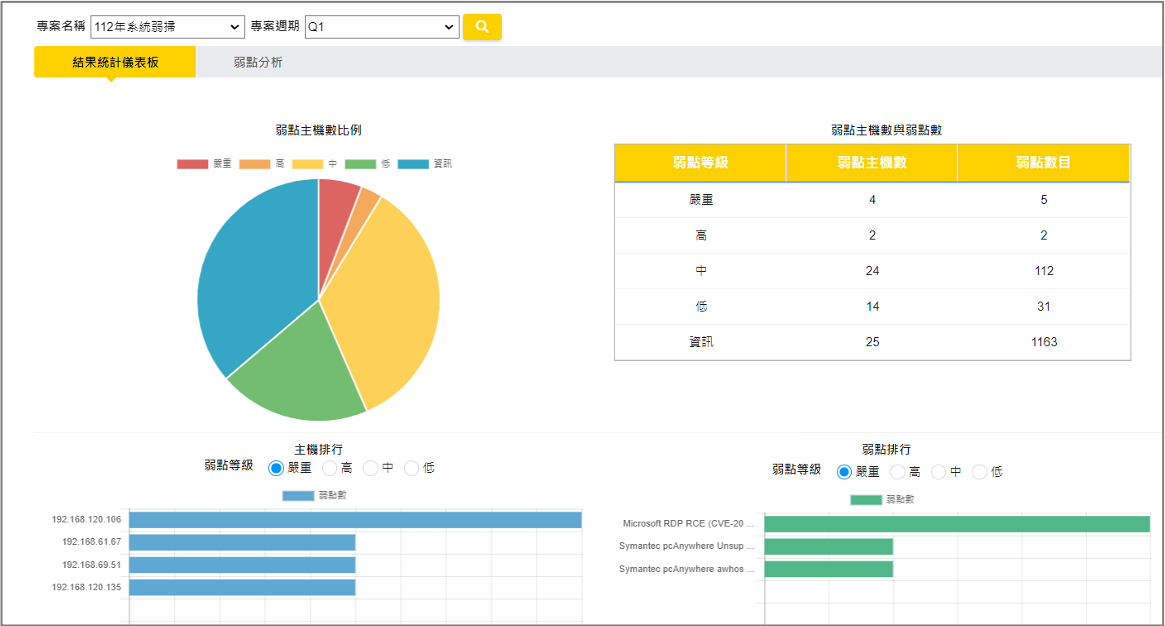Image resolution: width=1165 pixels, height=626 pixels.
Task: Click the yellow search magnifier button
Action: (482, 27)
